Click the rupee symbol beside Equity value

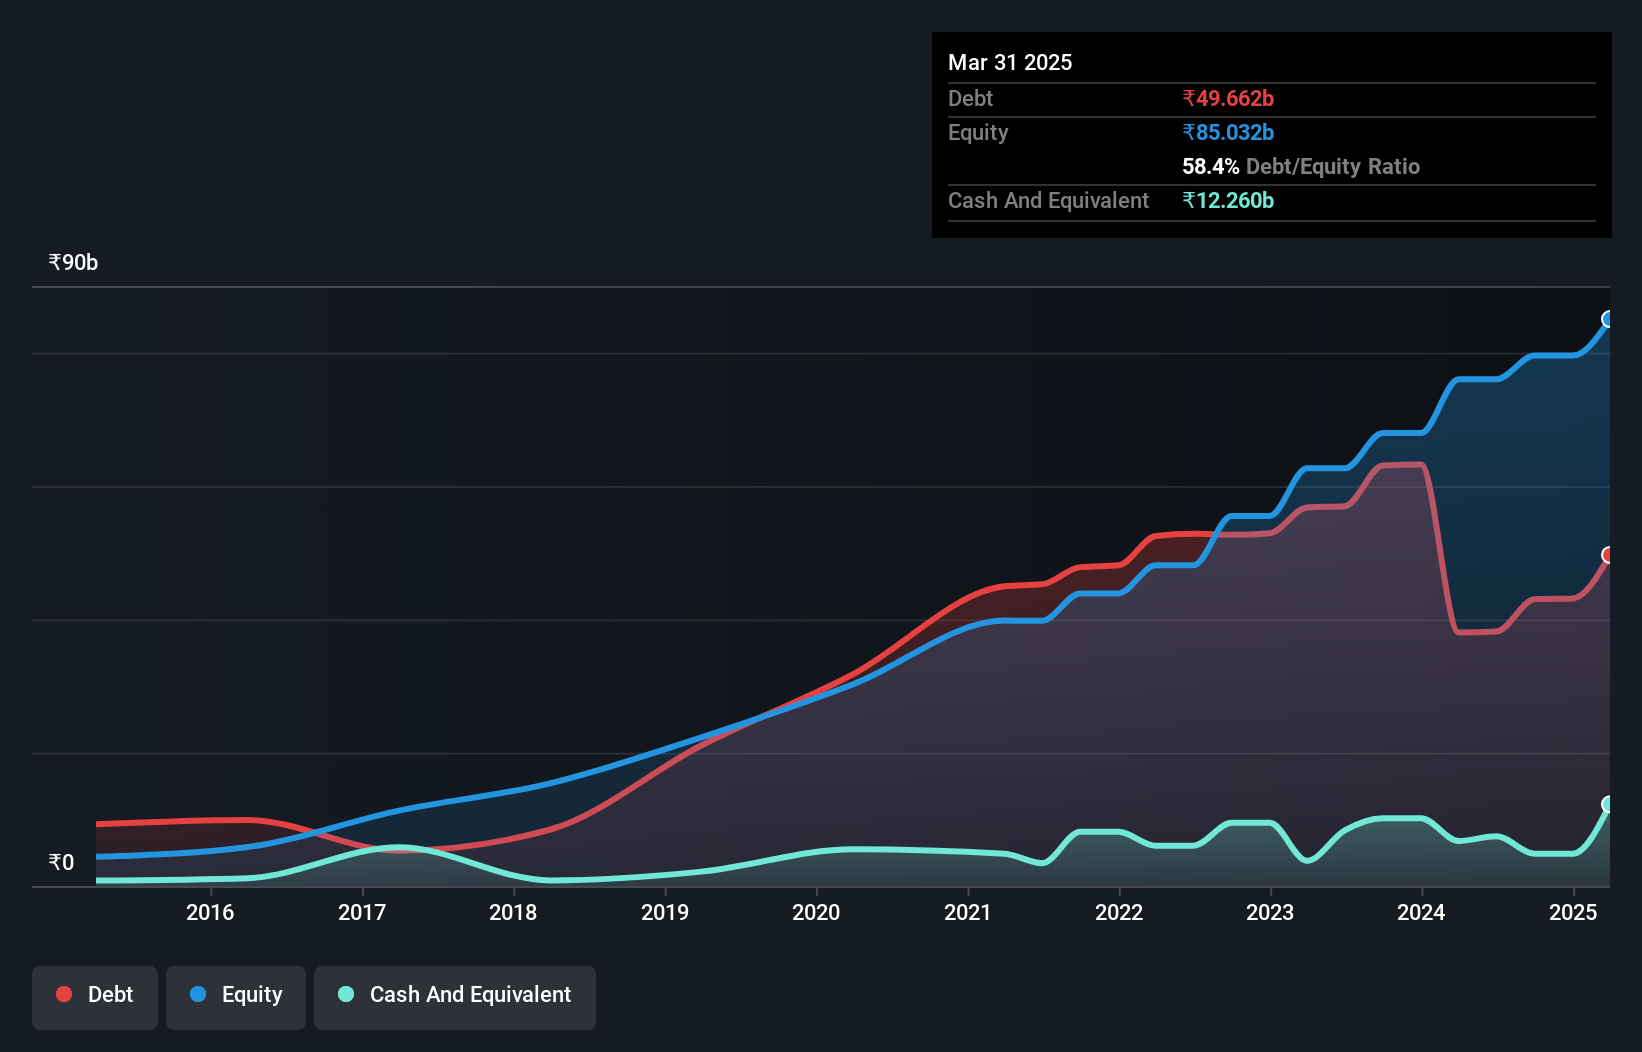1188,132
